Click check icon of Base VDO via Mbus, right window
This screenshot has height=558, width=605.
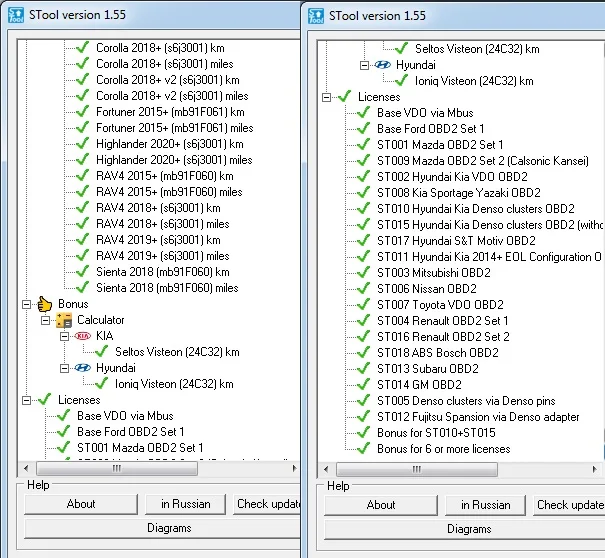tap(363, 112)
